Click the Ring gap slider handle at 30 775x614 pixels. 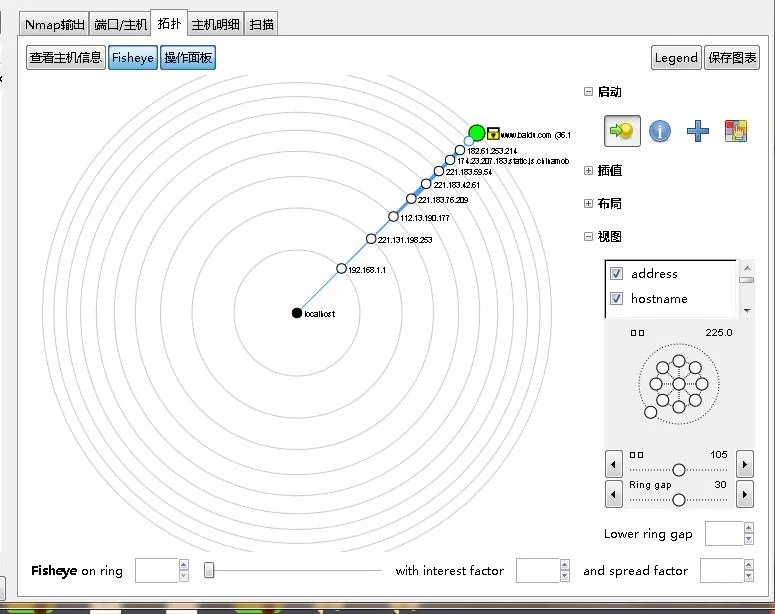point(679,500)
